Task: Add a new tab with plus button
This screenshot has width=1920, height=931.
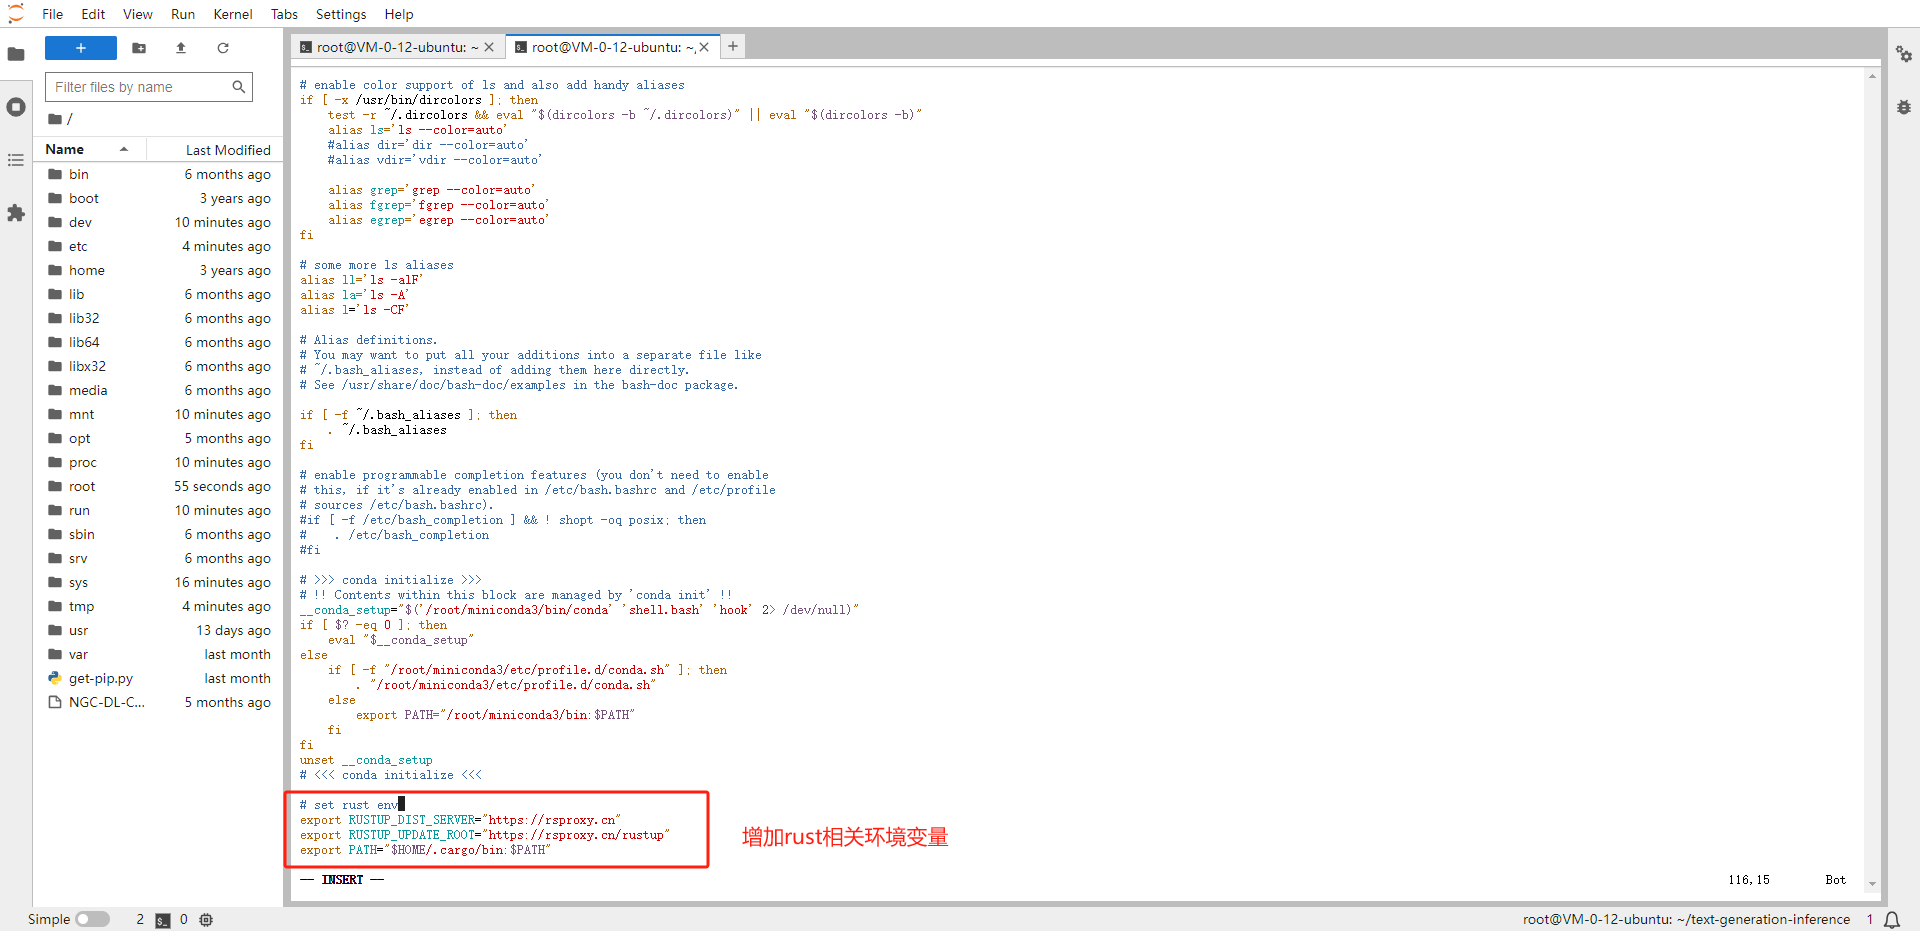Action: coord(733,46)
